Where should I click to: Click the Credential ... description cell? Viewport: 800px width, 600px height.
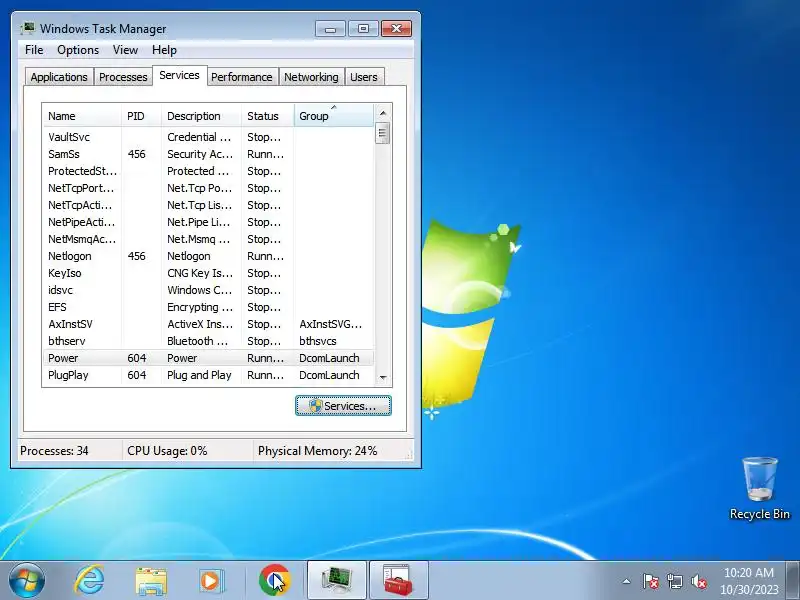[199, 137]
